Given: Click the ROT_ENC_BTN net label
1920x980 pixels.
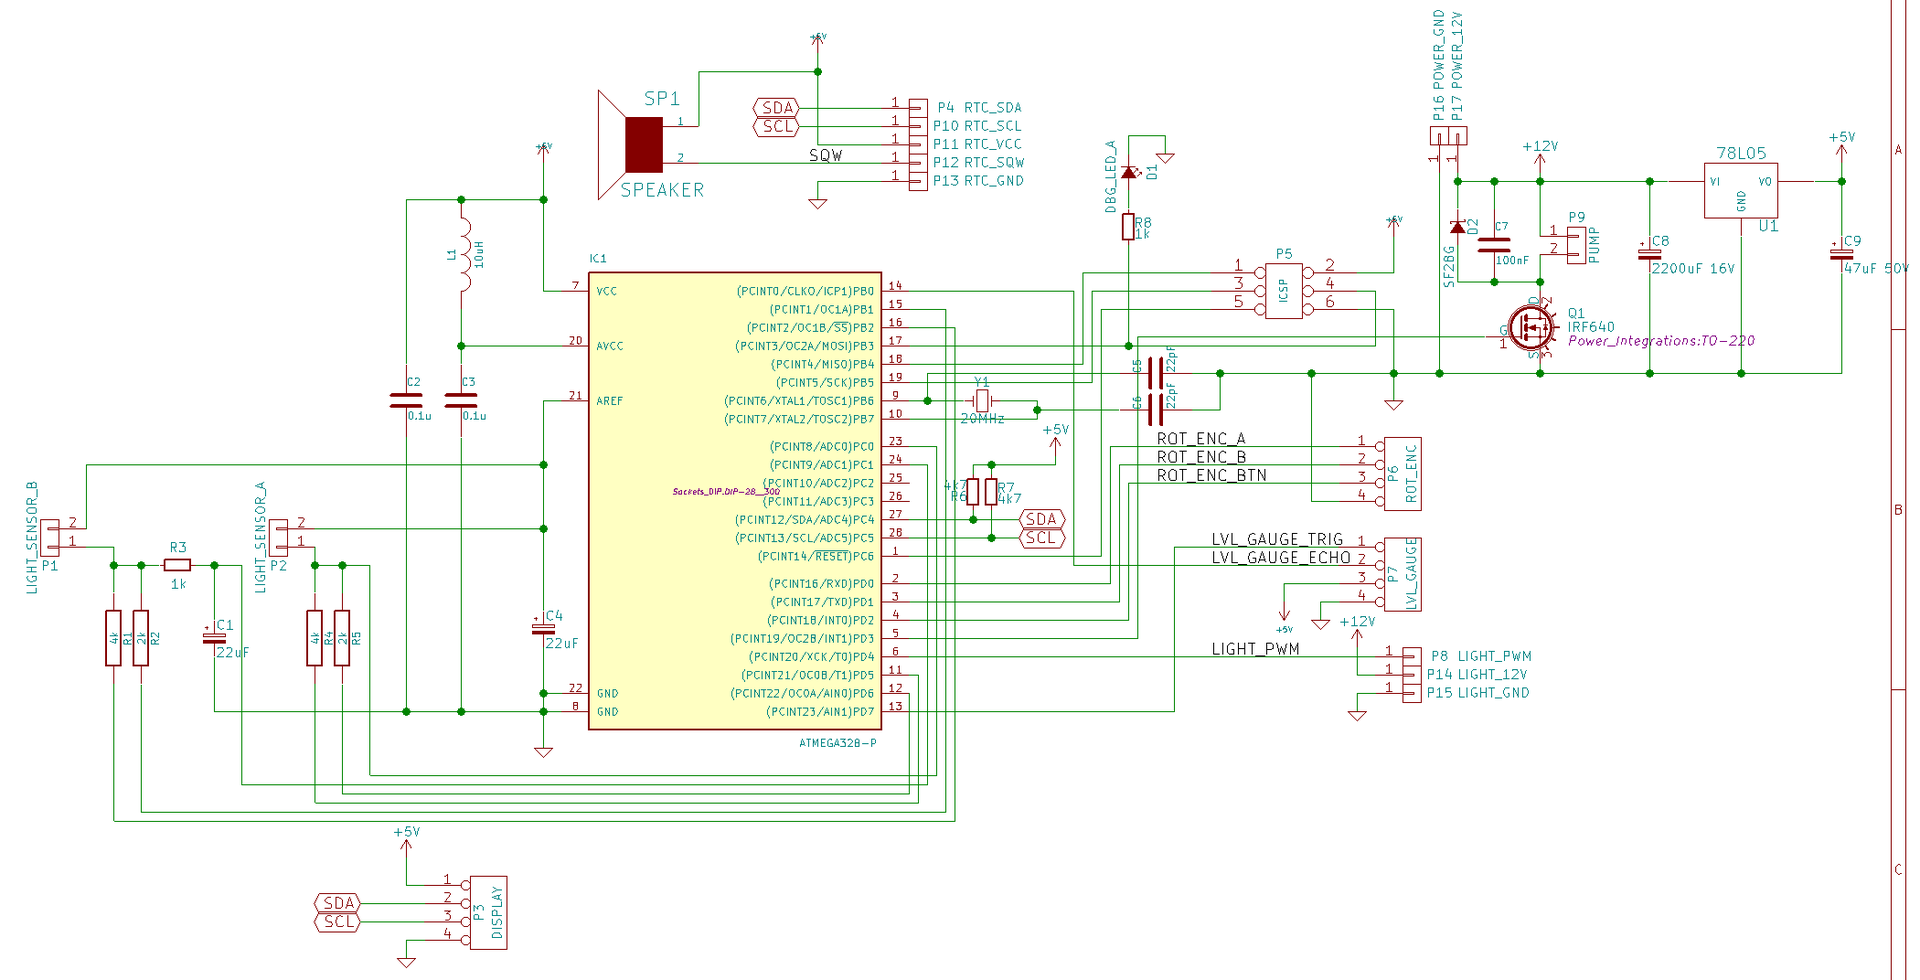Looking at the screenshot, I should click(1212, 476).
